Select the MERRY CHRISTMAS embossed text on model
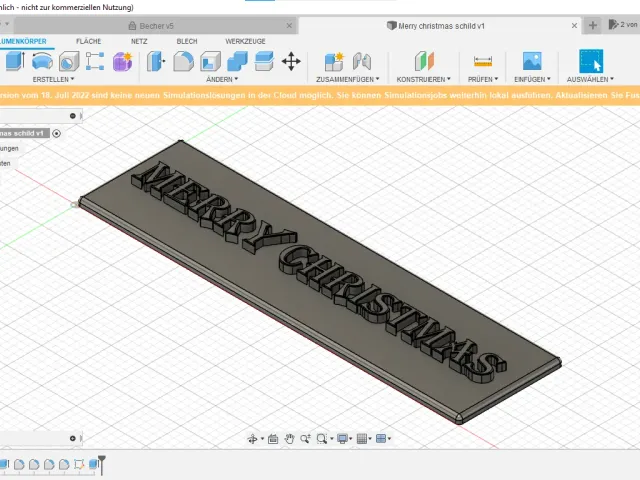The width and height of the screenshot is (640, 480). coord(320,273)
